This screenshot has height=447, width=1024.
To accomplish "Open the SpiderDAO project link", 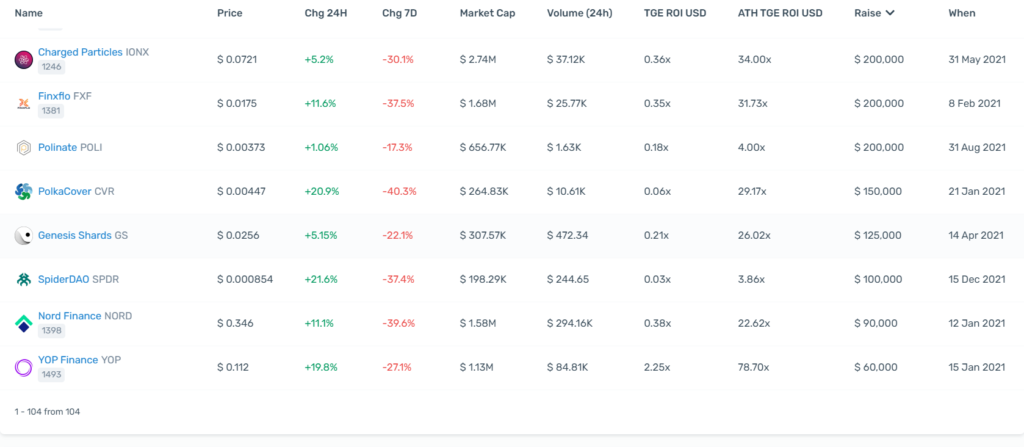I will tap(63, 280).
